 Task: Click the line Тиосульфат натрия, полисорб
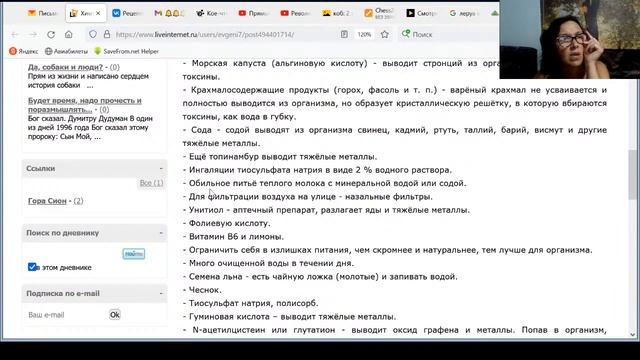[x=250, y=303]
